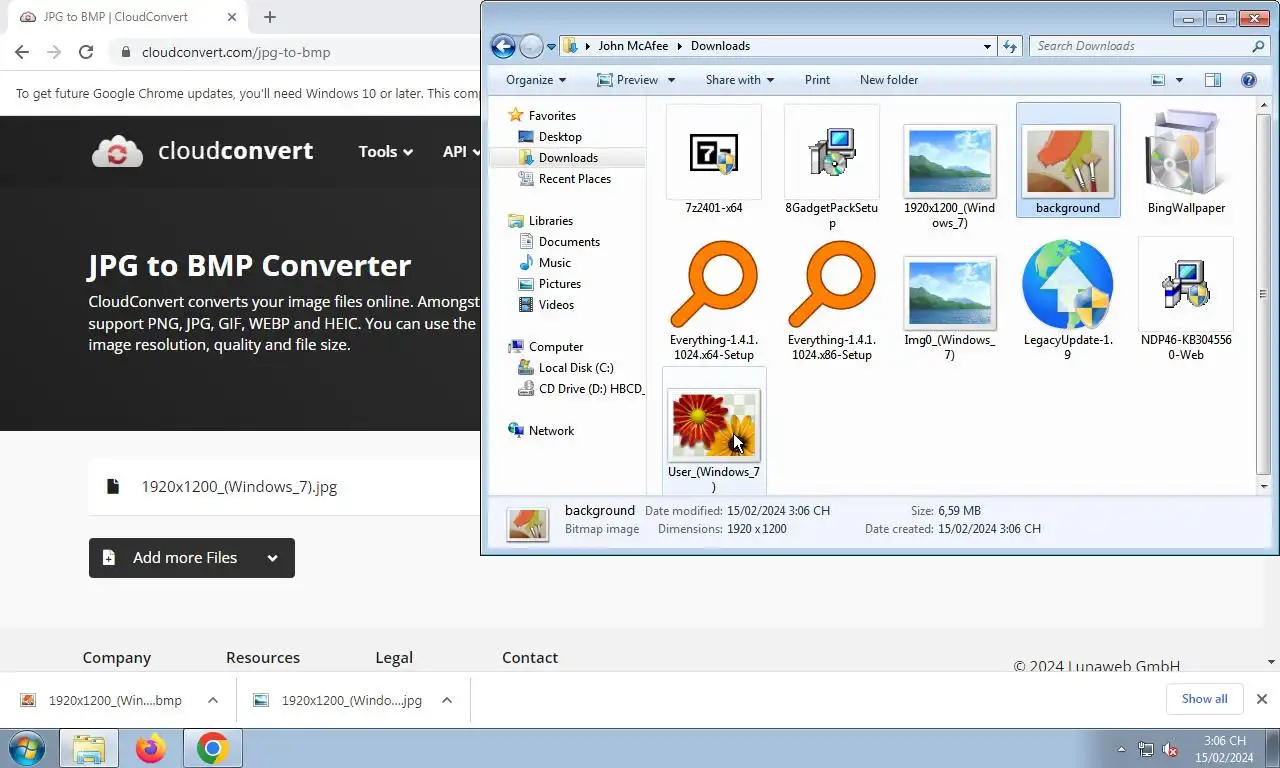This screenshot has height=768, width=1280.
Task: Select Everything-1.4.1.1024.x86-Setup file
Action: (832, 300)
